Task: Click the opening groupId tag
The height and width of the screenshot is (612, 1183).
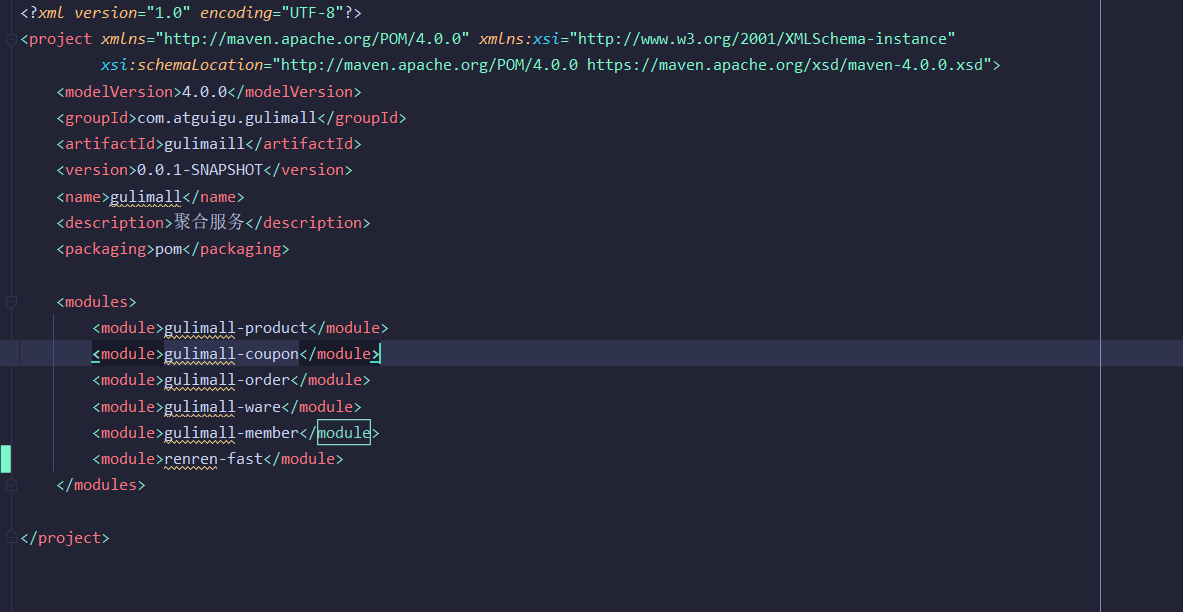Action: [x=97, y=118]
